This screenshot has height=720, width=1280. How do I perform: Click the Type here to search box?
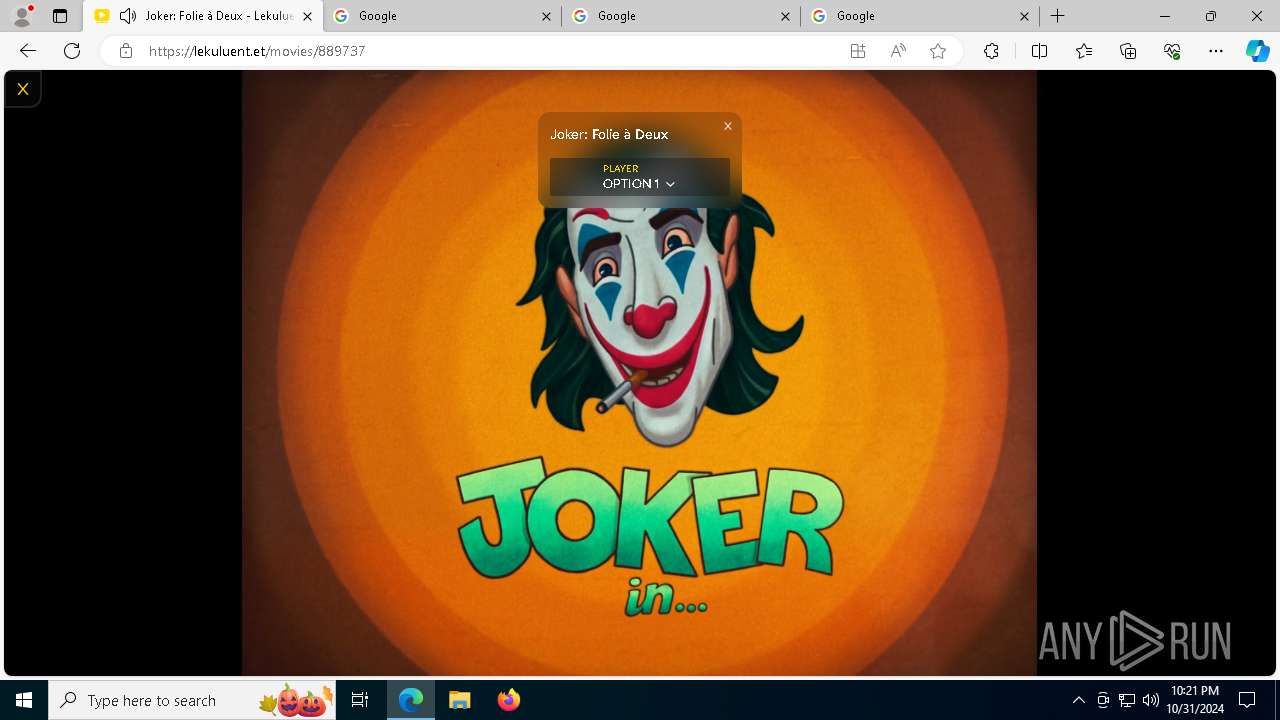click(192, 700)
